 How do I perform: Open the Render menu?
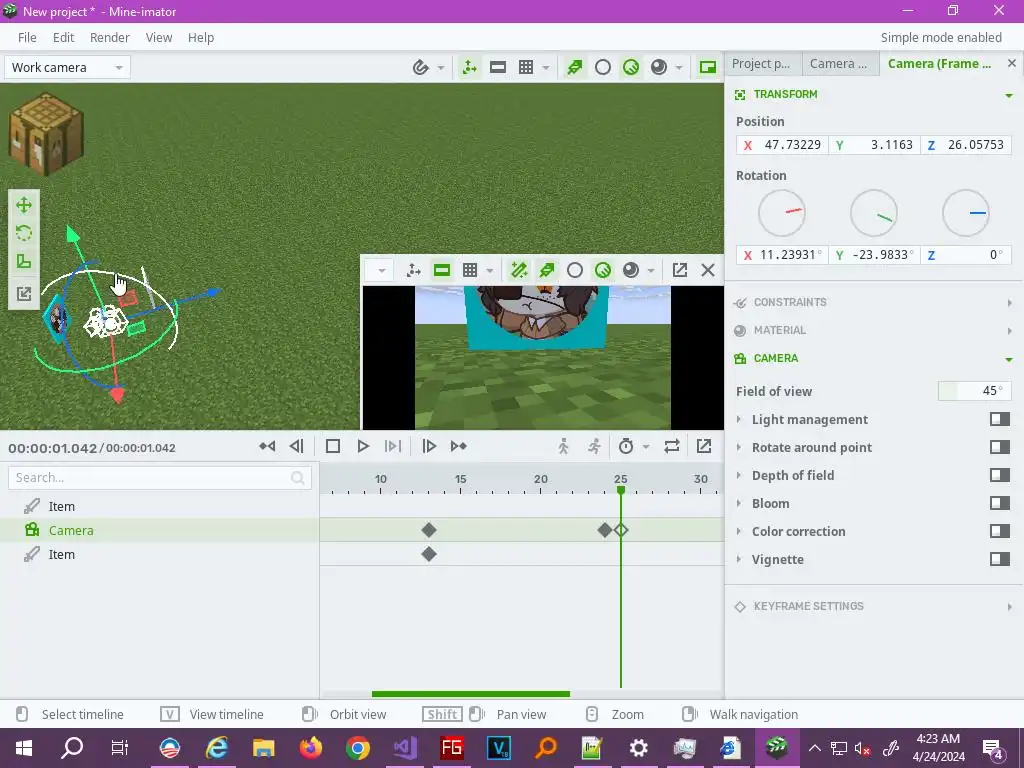coord(110,38)
